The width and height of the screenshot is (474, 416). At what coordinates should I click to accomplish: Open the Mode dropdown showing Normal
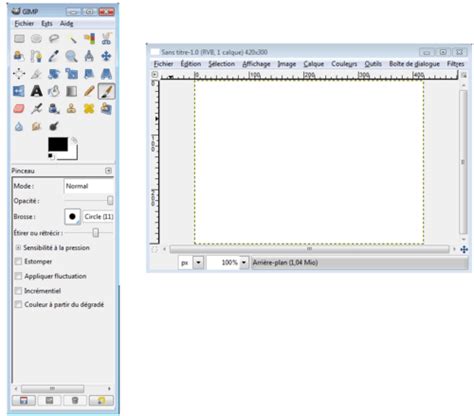pos(89,186)
